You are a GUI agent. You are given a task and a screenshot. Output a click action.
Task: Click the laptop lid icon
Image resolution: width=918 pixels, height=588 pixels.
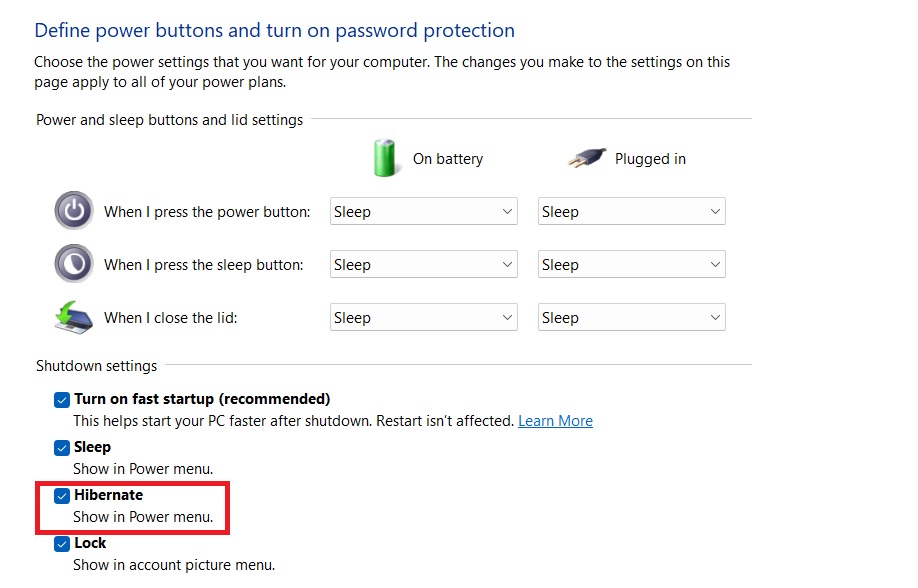pos(72,317)
